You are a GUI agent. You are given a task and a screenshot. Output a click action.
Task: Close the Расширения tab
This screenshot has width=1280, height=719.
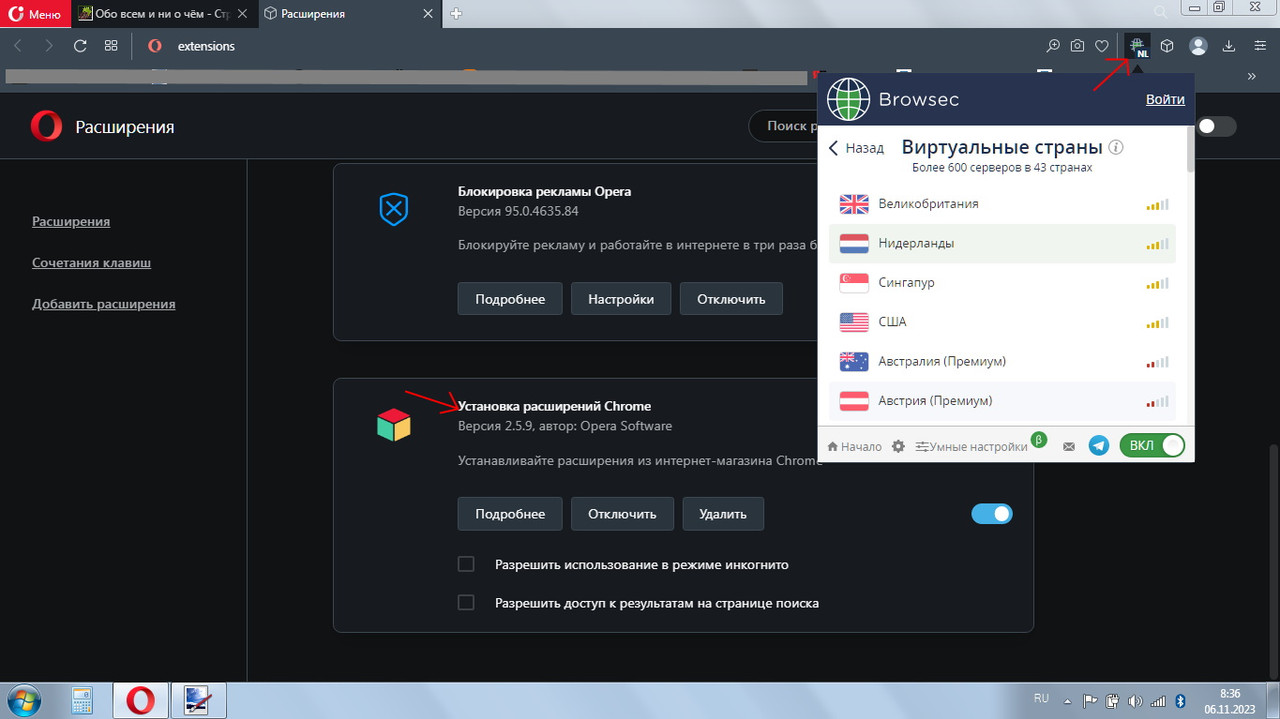point(428,14)
